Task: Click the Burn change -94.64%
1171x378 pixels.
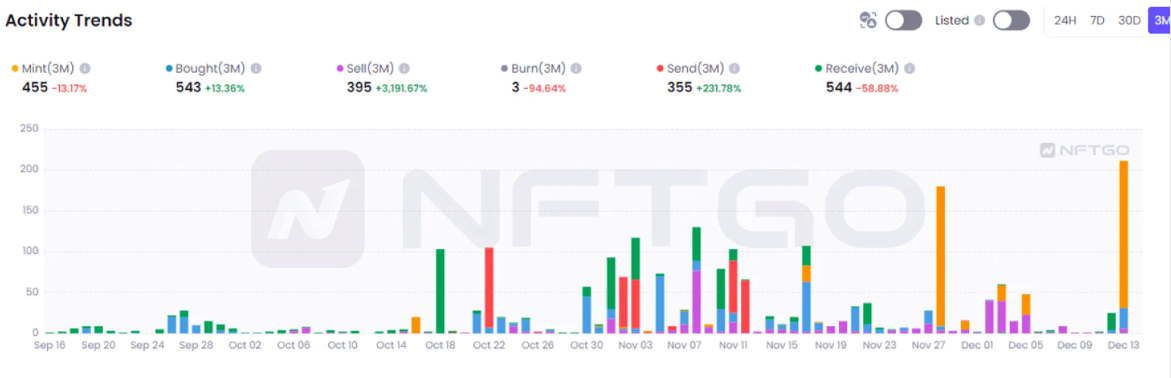Action: 544,88
